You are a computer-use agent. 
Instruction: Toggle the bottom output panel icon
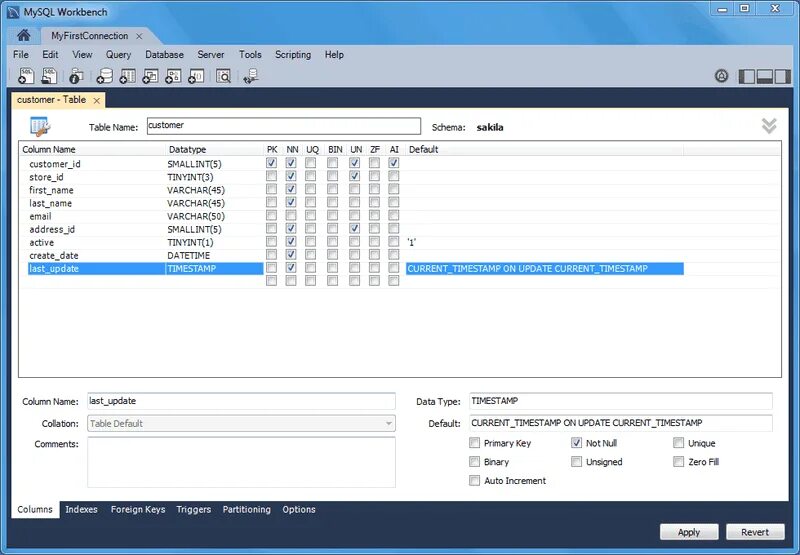[x=764, y=77]
